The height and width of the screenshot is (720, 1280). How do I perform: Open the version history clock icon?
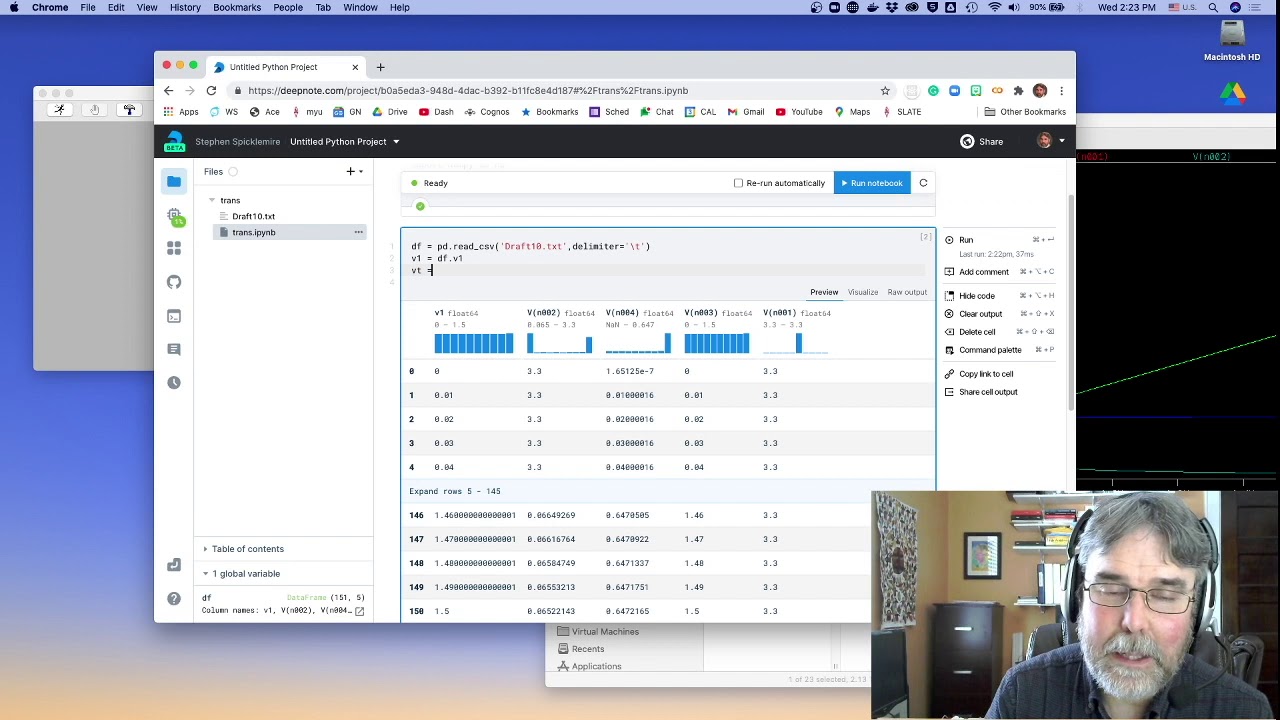(x=174, y=383)
